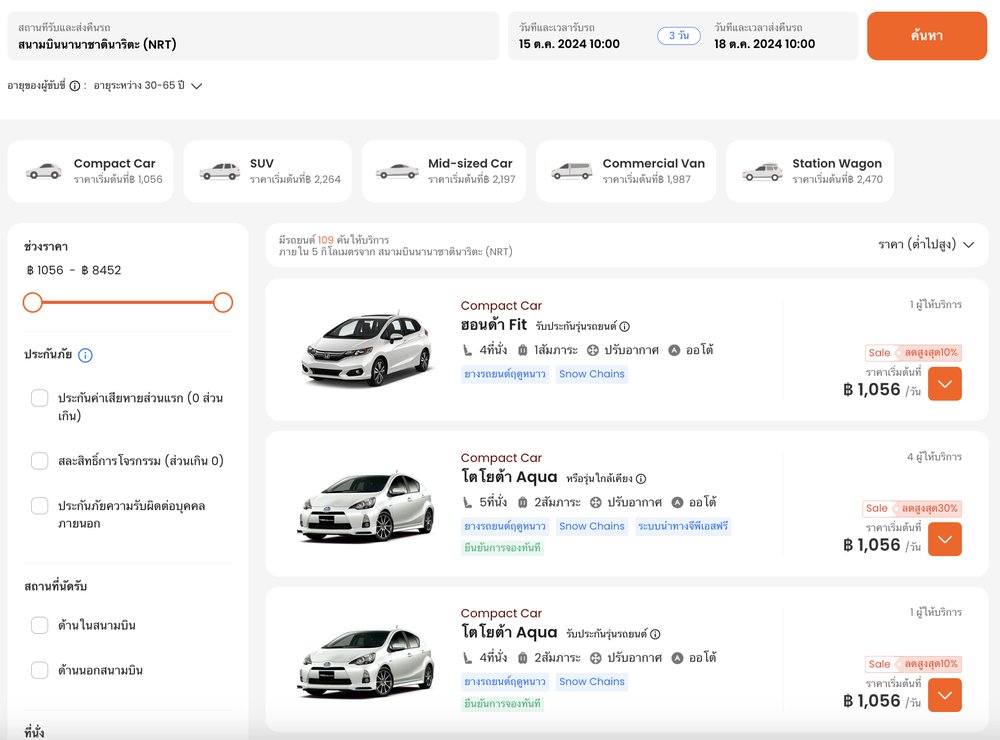Image resolution: width=1000 pixels, height=740 pixels.
Task: Click the 4 ผู้ให้บริการ providers text
Action: click(x=934, y=457)
